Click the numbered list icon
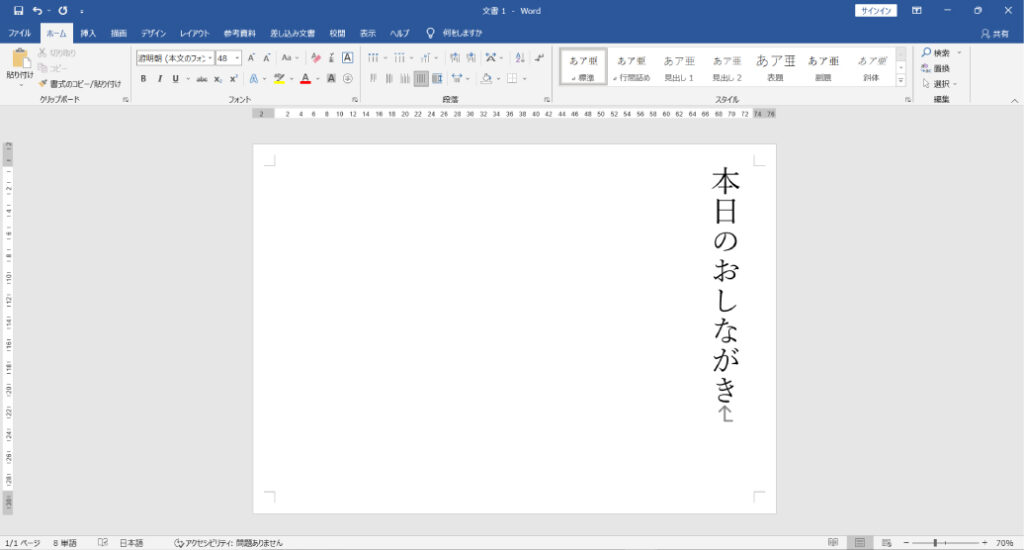This screenshot has width=1024, height=550. tap(399, 57)
